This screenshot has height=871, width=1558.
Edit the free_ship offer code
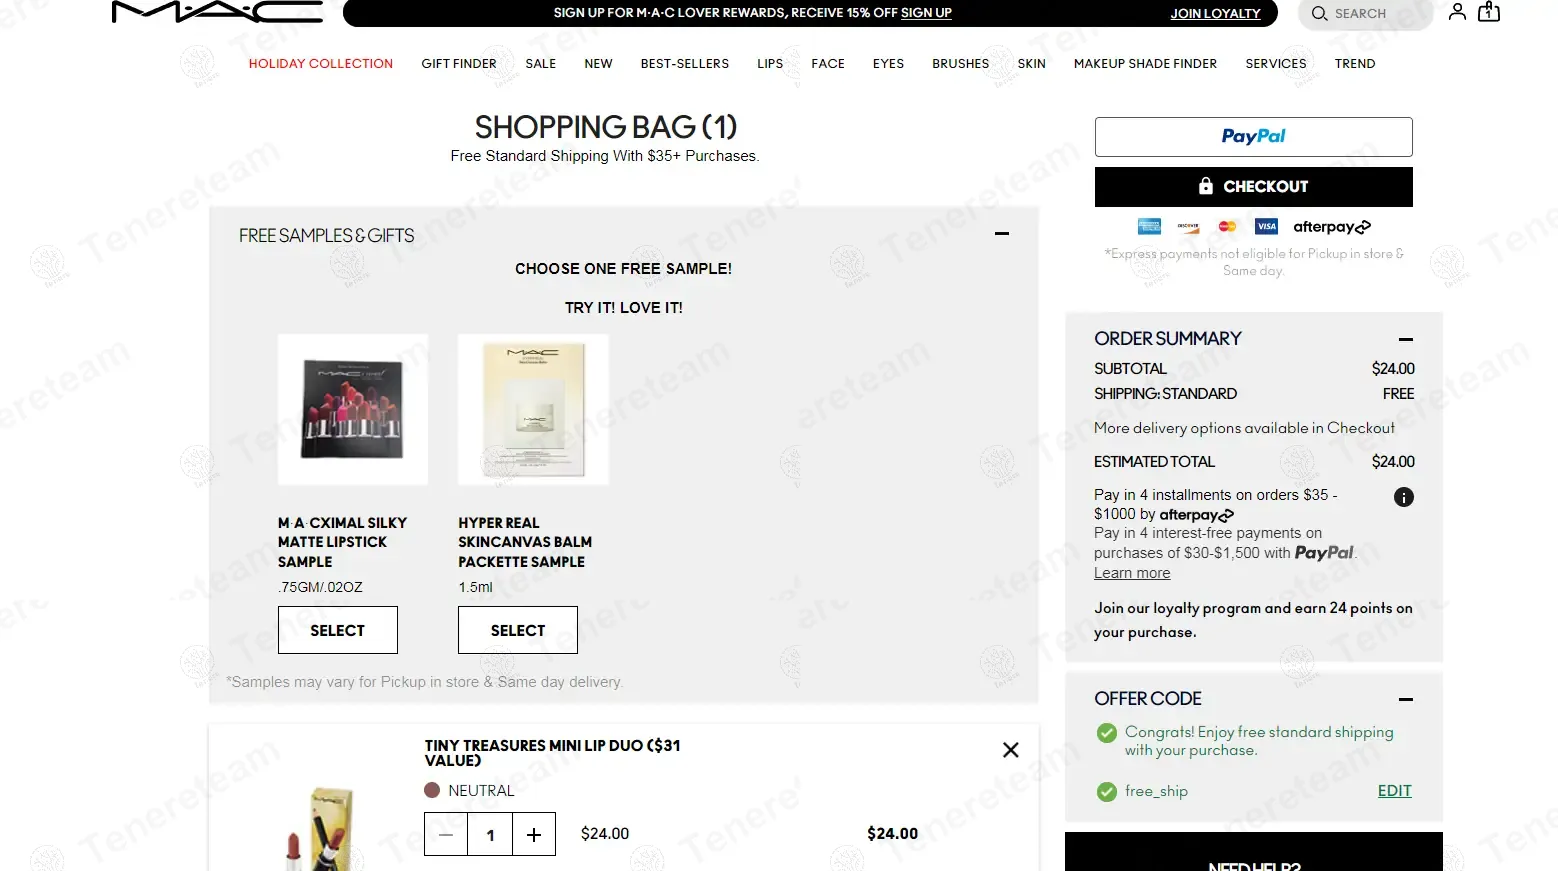[1394, 791]
